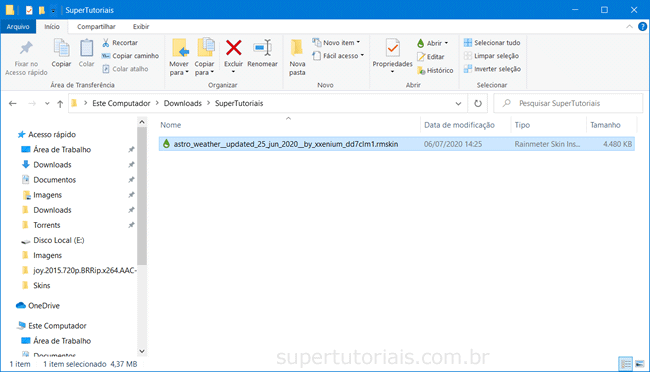
Task: Open Este Computador in the sidebar tree
Action: tap(52, 326)
